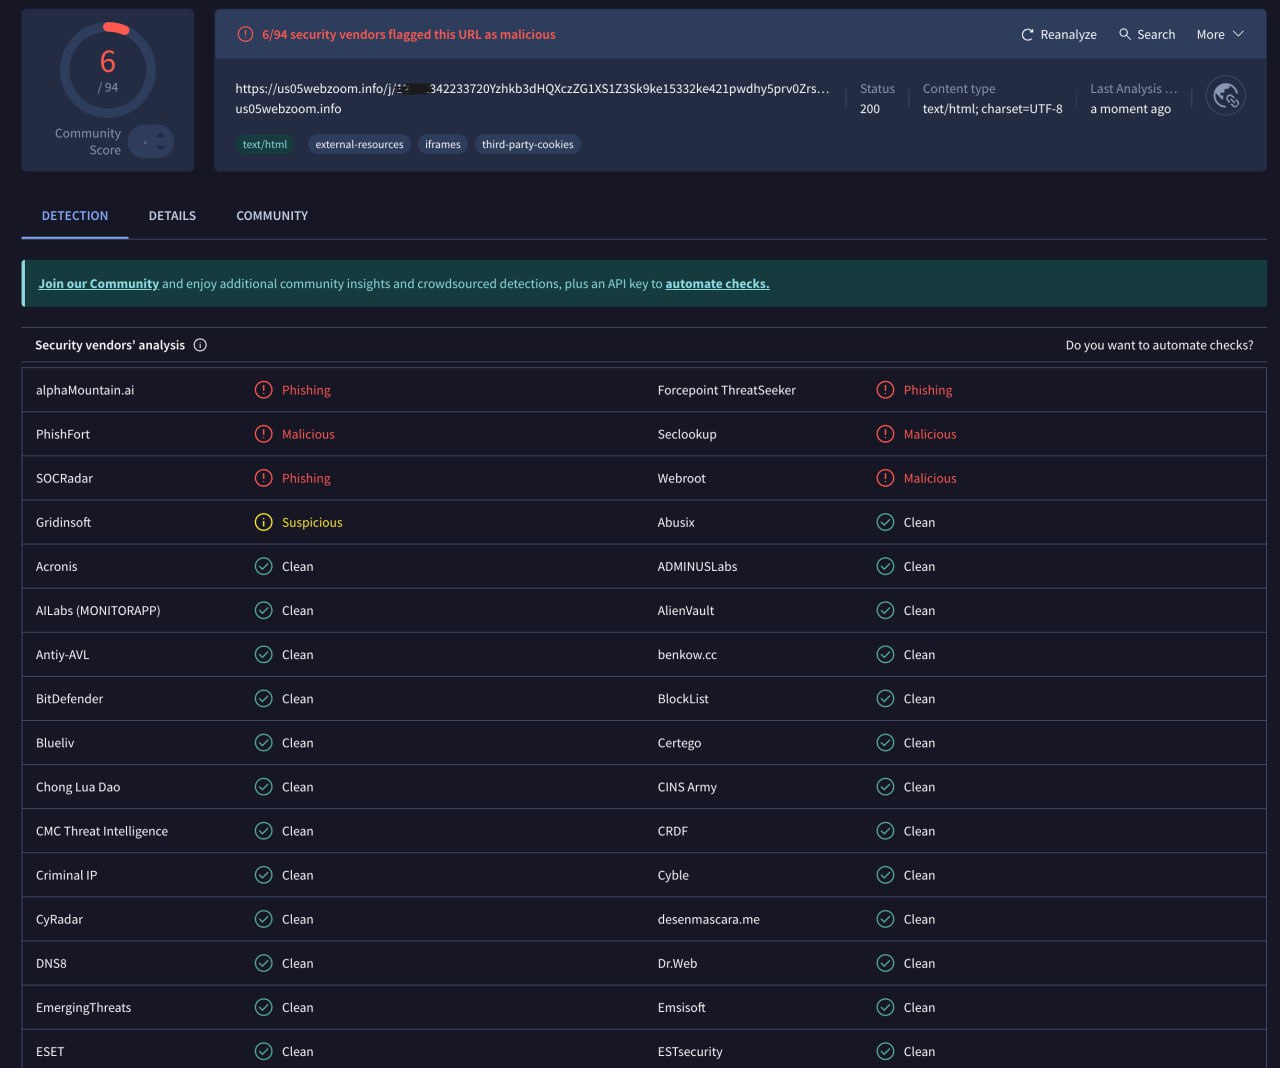This screenshot has width=1280, height=1068.
Task: Click the Search magnifier icon
Action: click(1125, 34)
